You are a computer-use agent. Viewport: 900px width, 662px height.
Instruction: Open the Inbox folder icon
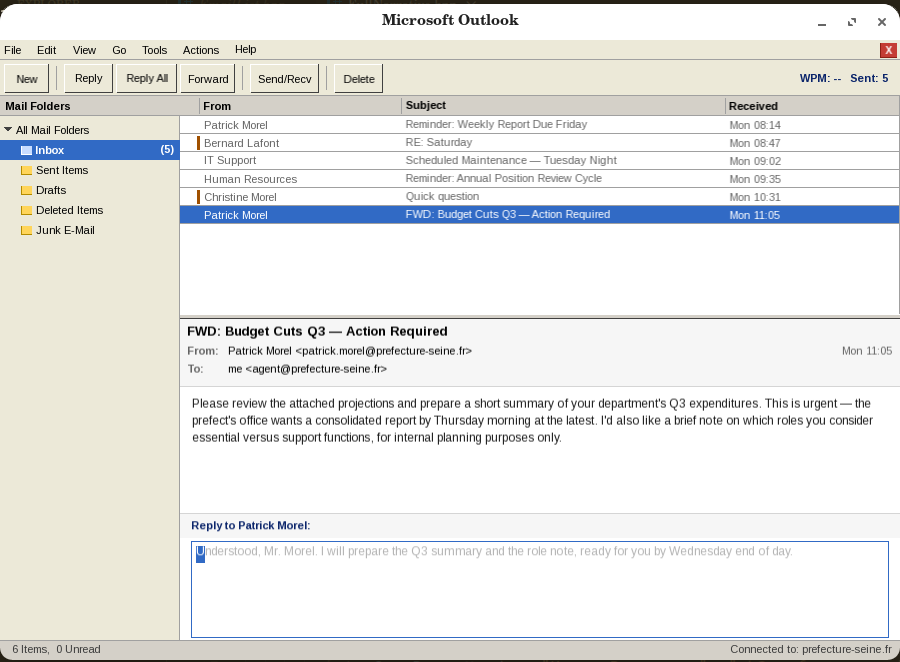click(x=26, y=150)
